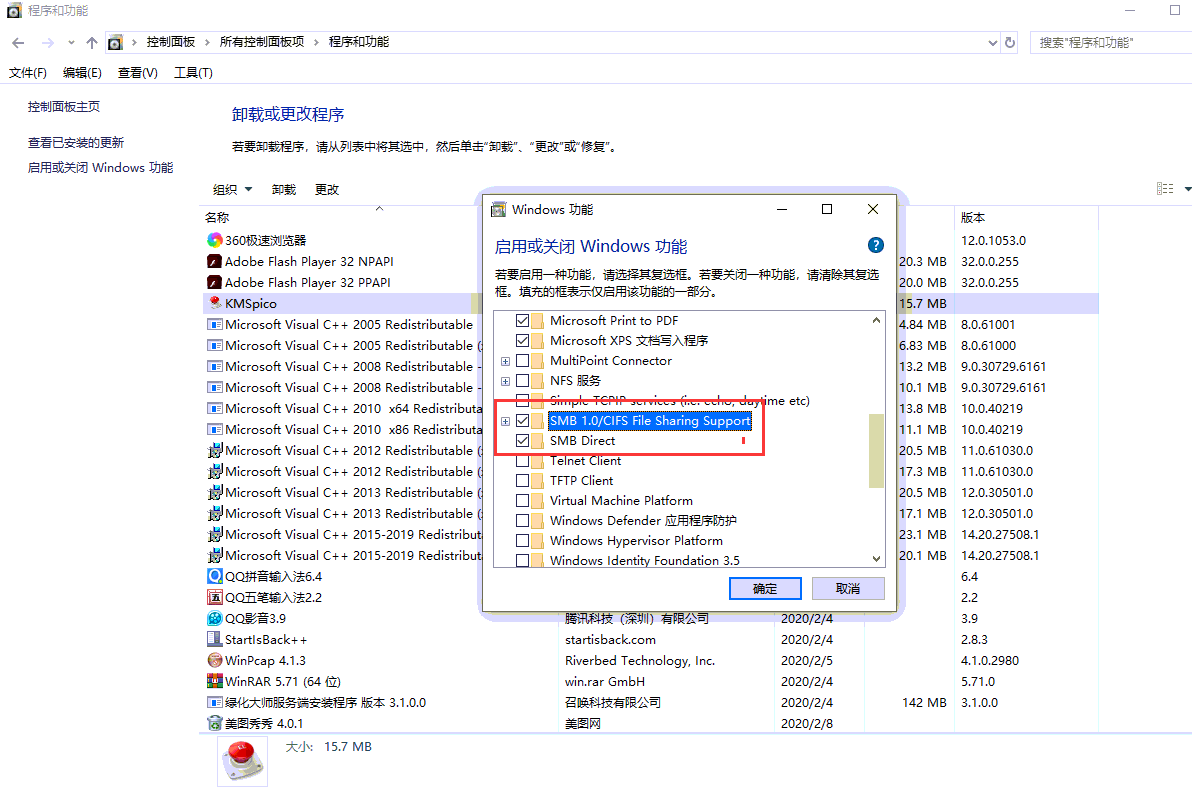Click the 360极速浏览器 program icon
The image size is (1192, 790).
pos(214,240)
